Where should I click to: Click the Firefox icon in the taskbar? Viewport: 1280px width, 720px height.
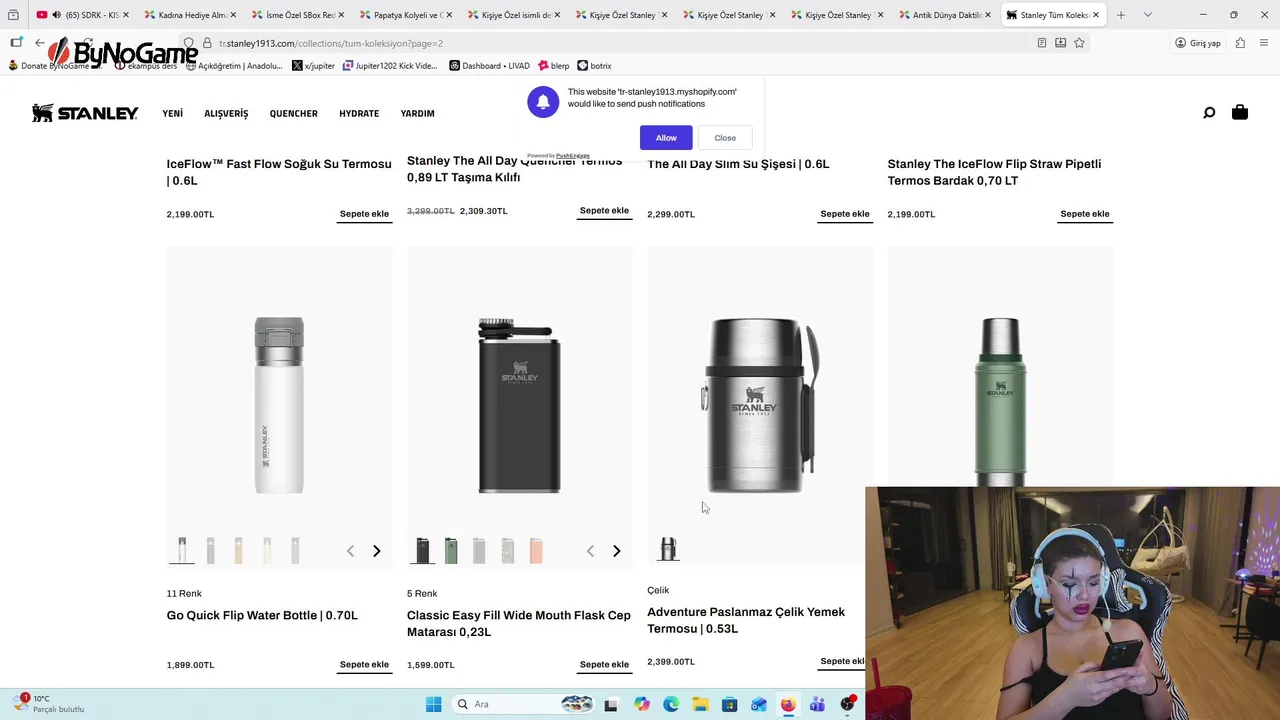tap(788, 704)
